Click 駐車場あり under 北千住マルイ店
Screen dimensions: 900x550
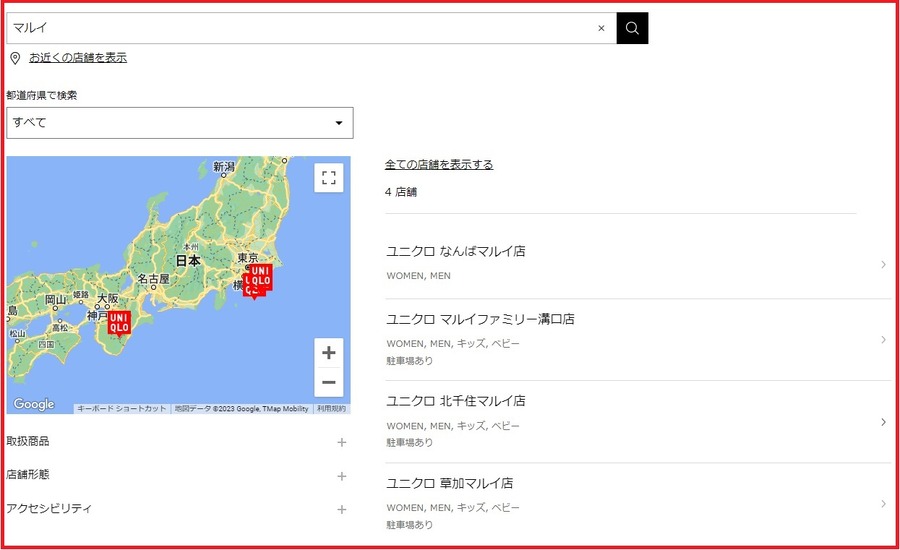click(x=410, y=443)
